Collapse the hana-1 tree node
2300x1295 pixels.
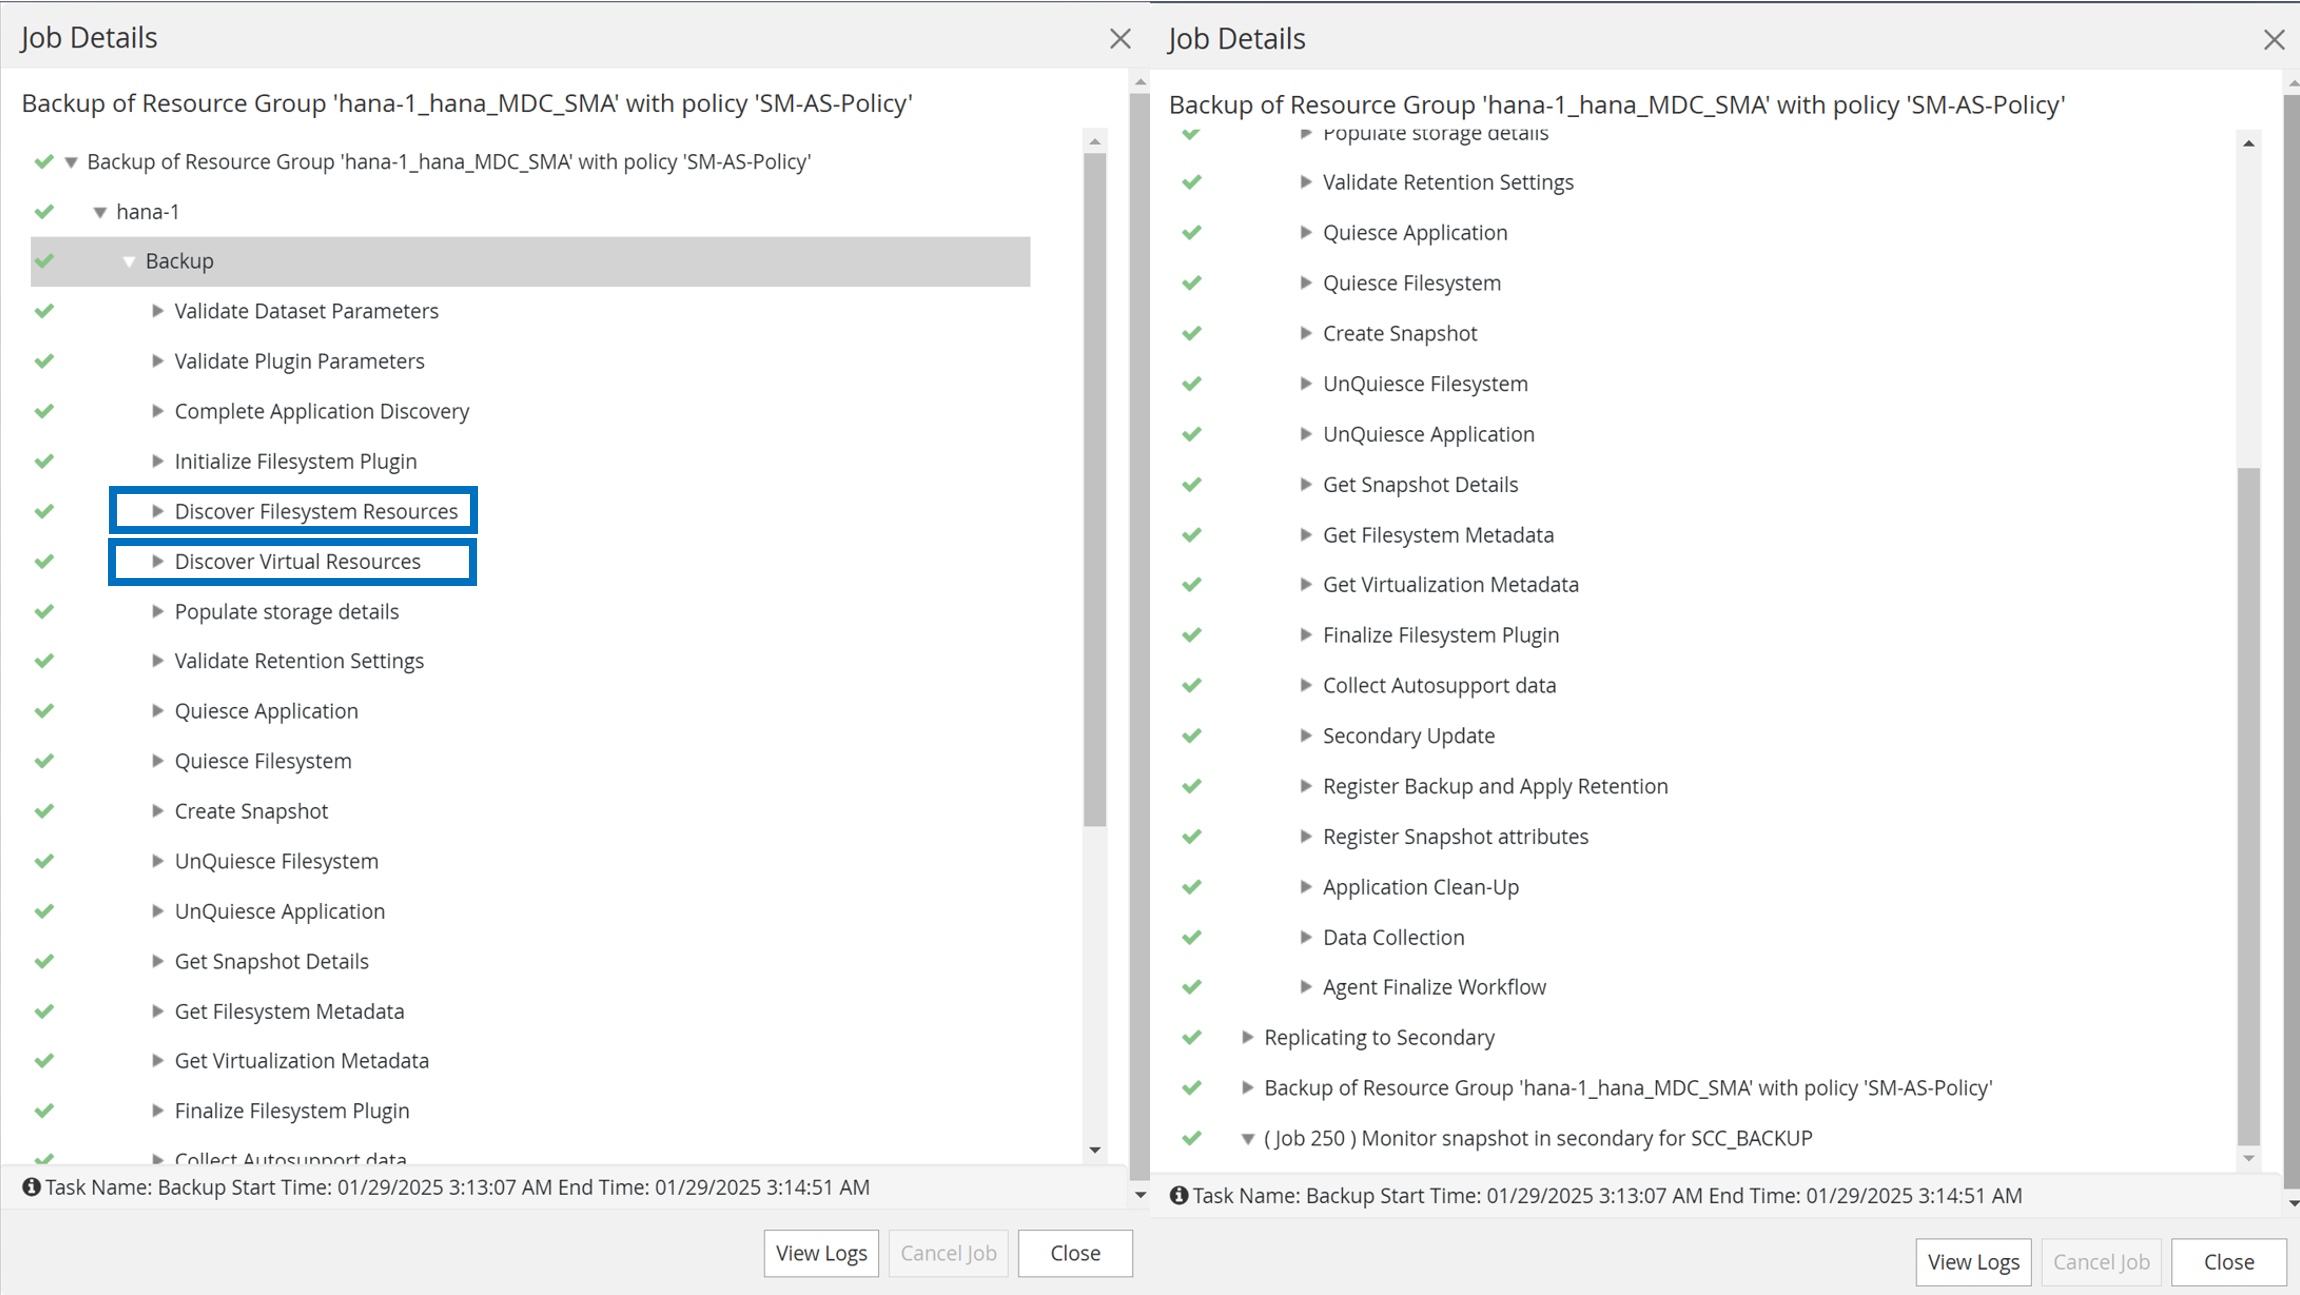[100, 212]
